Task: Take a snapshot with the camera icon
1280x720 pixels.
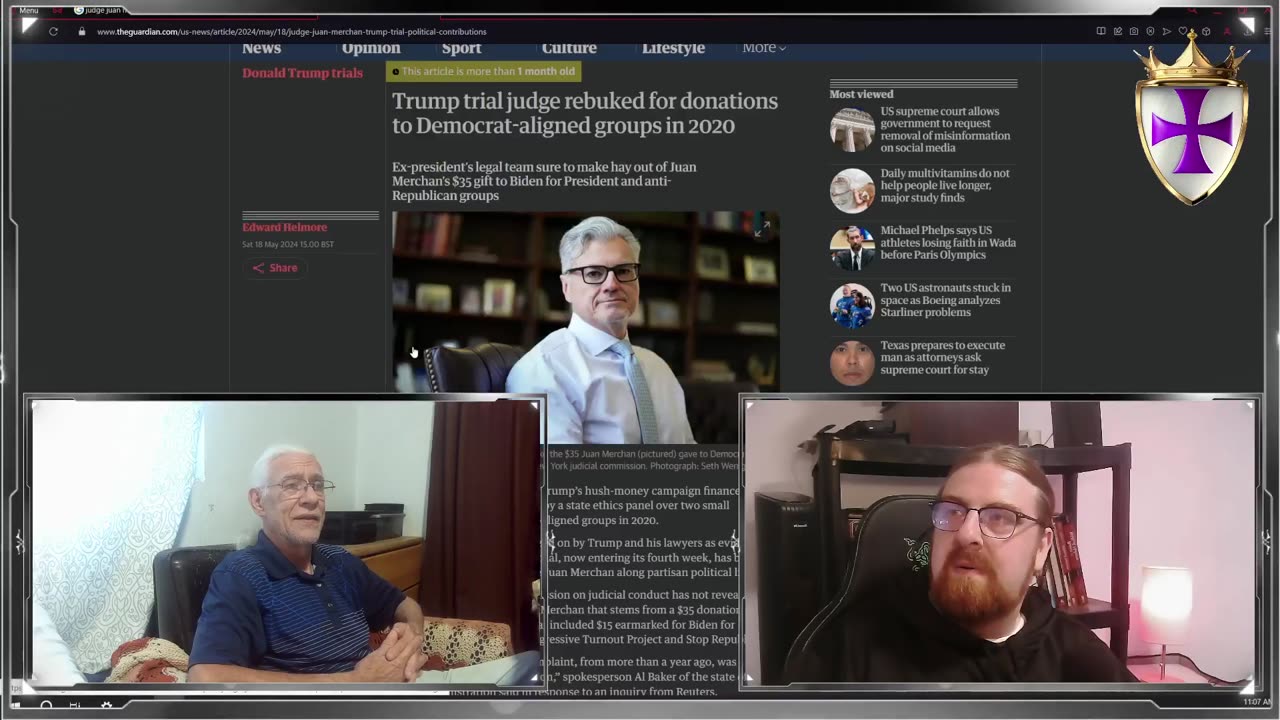Action: click(x=1134, y=31)
